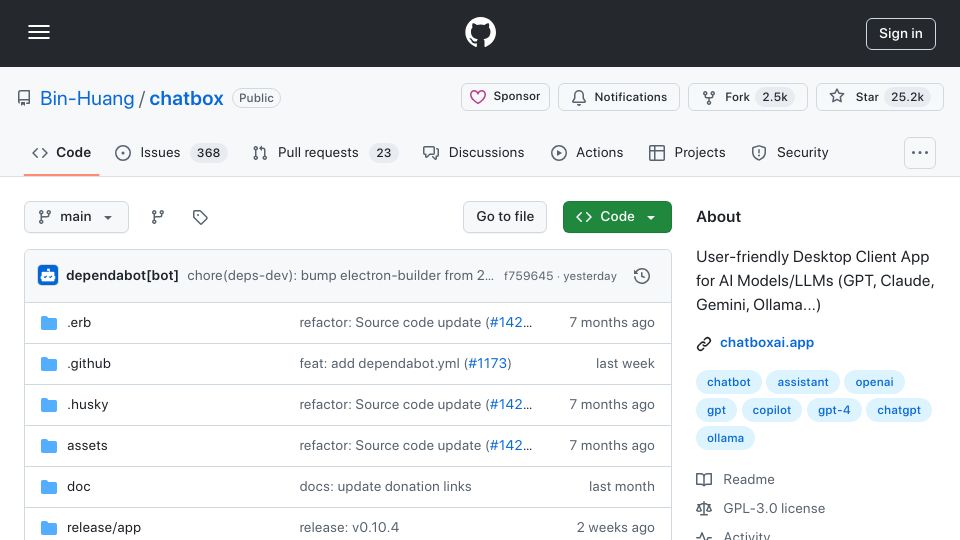Viewport: 960px width, 540px height.
Task: Open the chatbox repository link
Action: (186, 98)
